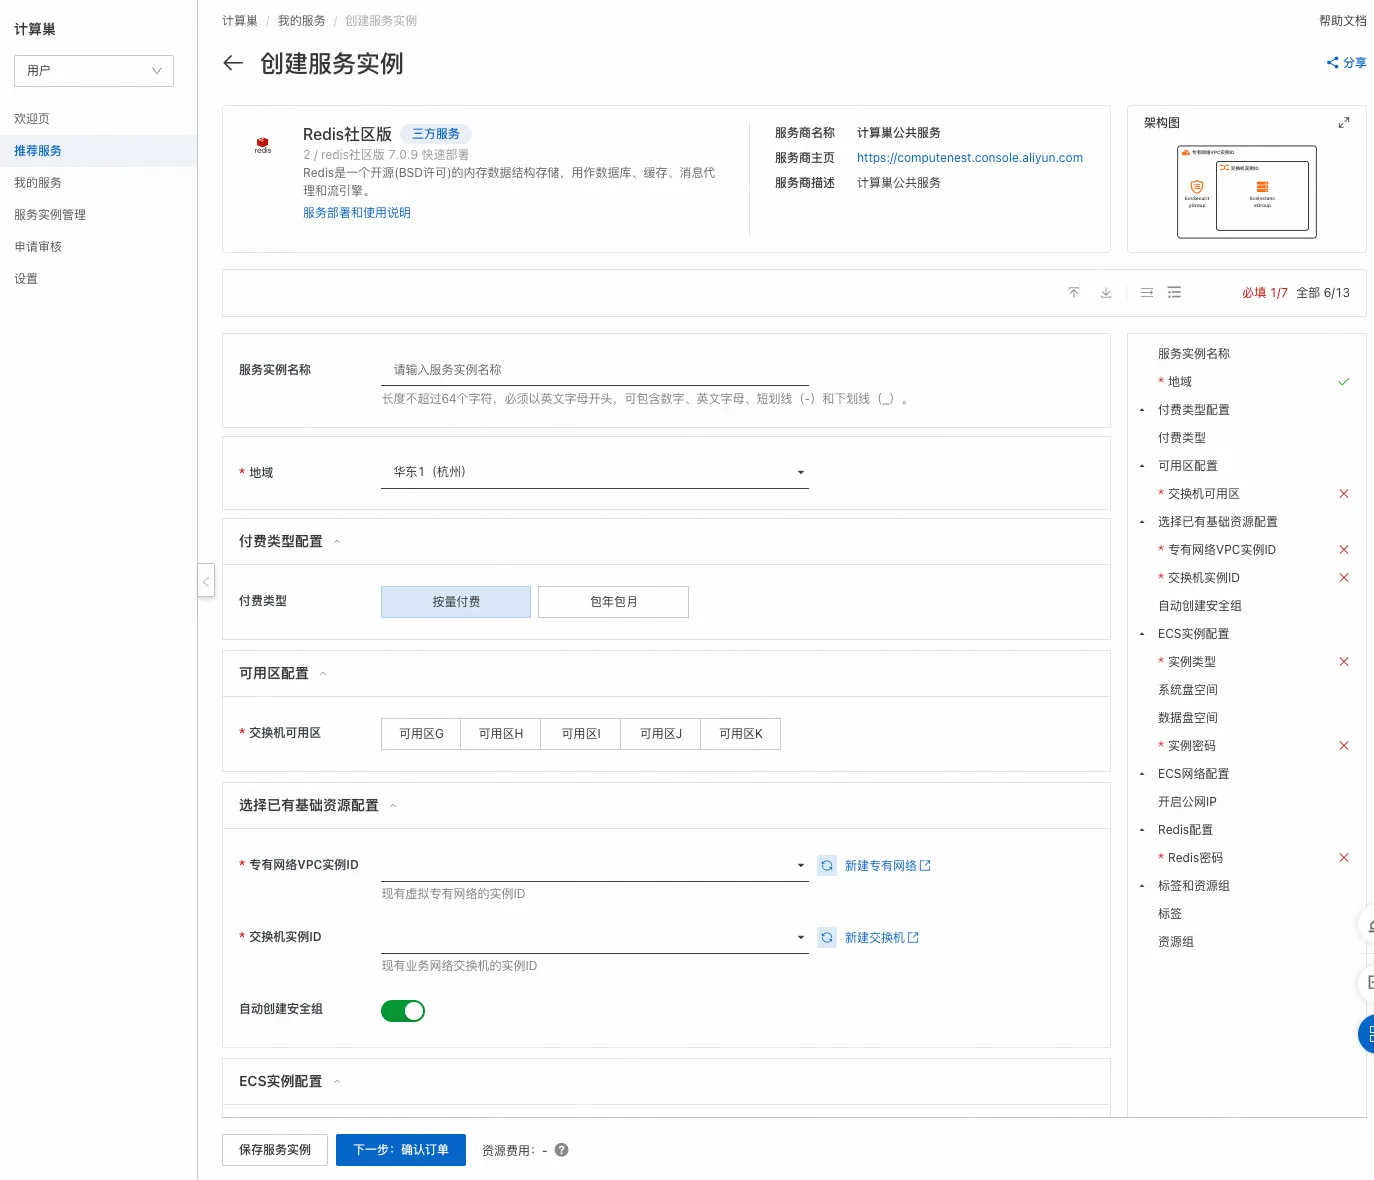Open 我的服务 in the sidebar
The height and width of the screenshot is (1180, 1374).
pos(98,183)
